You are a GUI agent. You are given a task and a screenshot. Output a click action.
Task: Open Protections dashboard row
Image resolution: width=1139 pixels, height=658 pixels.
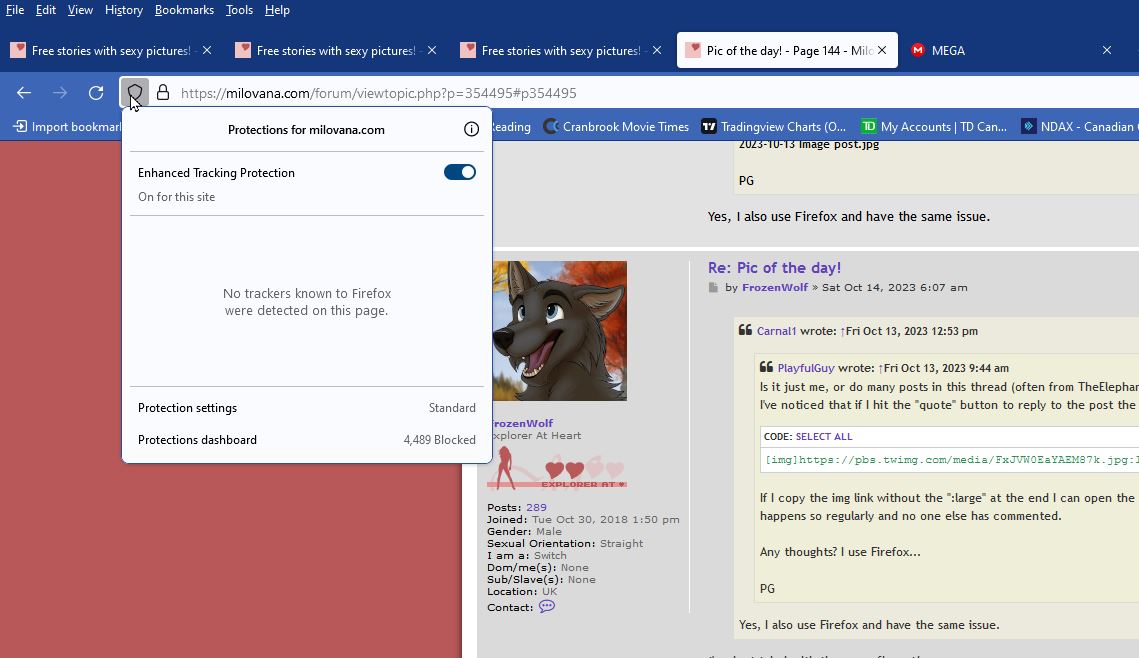click(x=307, y=440)
